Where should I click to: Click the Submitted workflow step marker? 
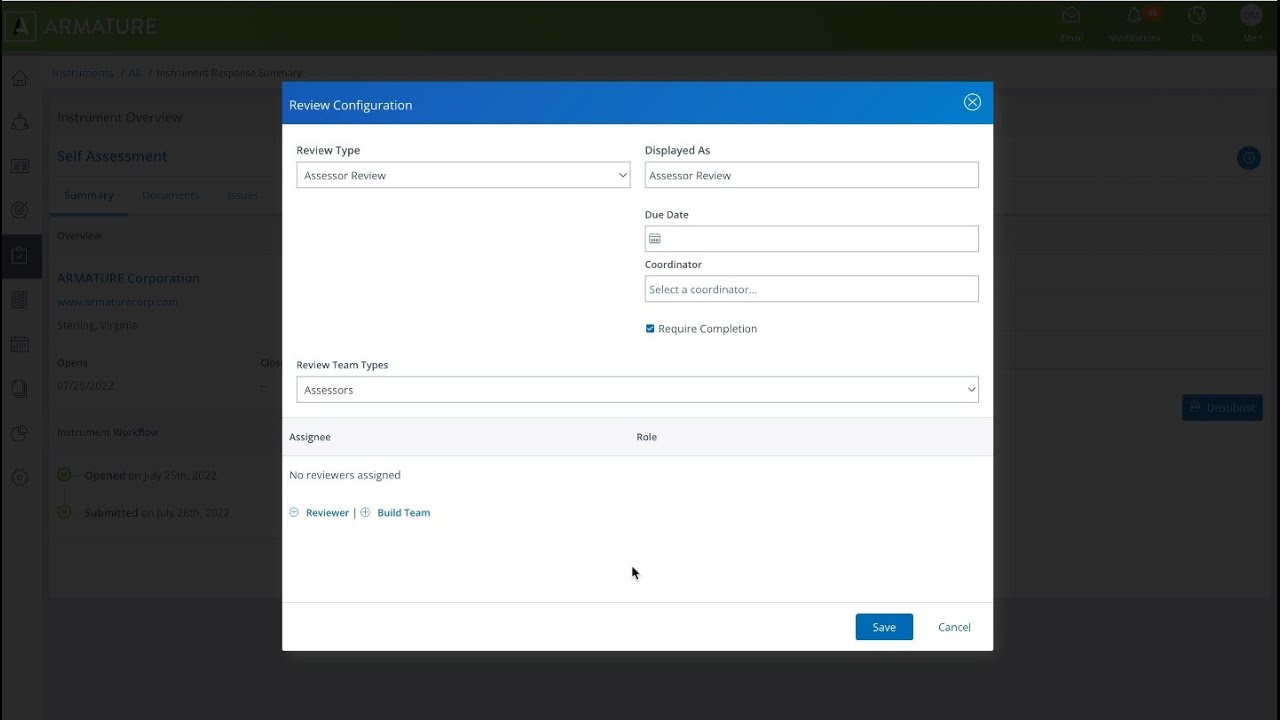point(64,512)
